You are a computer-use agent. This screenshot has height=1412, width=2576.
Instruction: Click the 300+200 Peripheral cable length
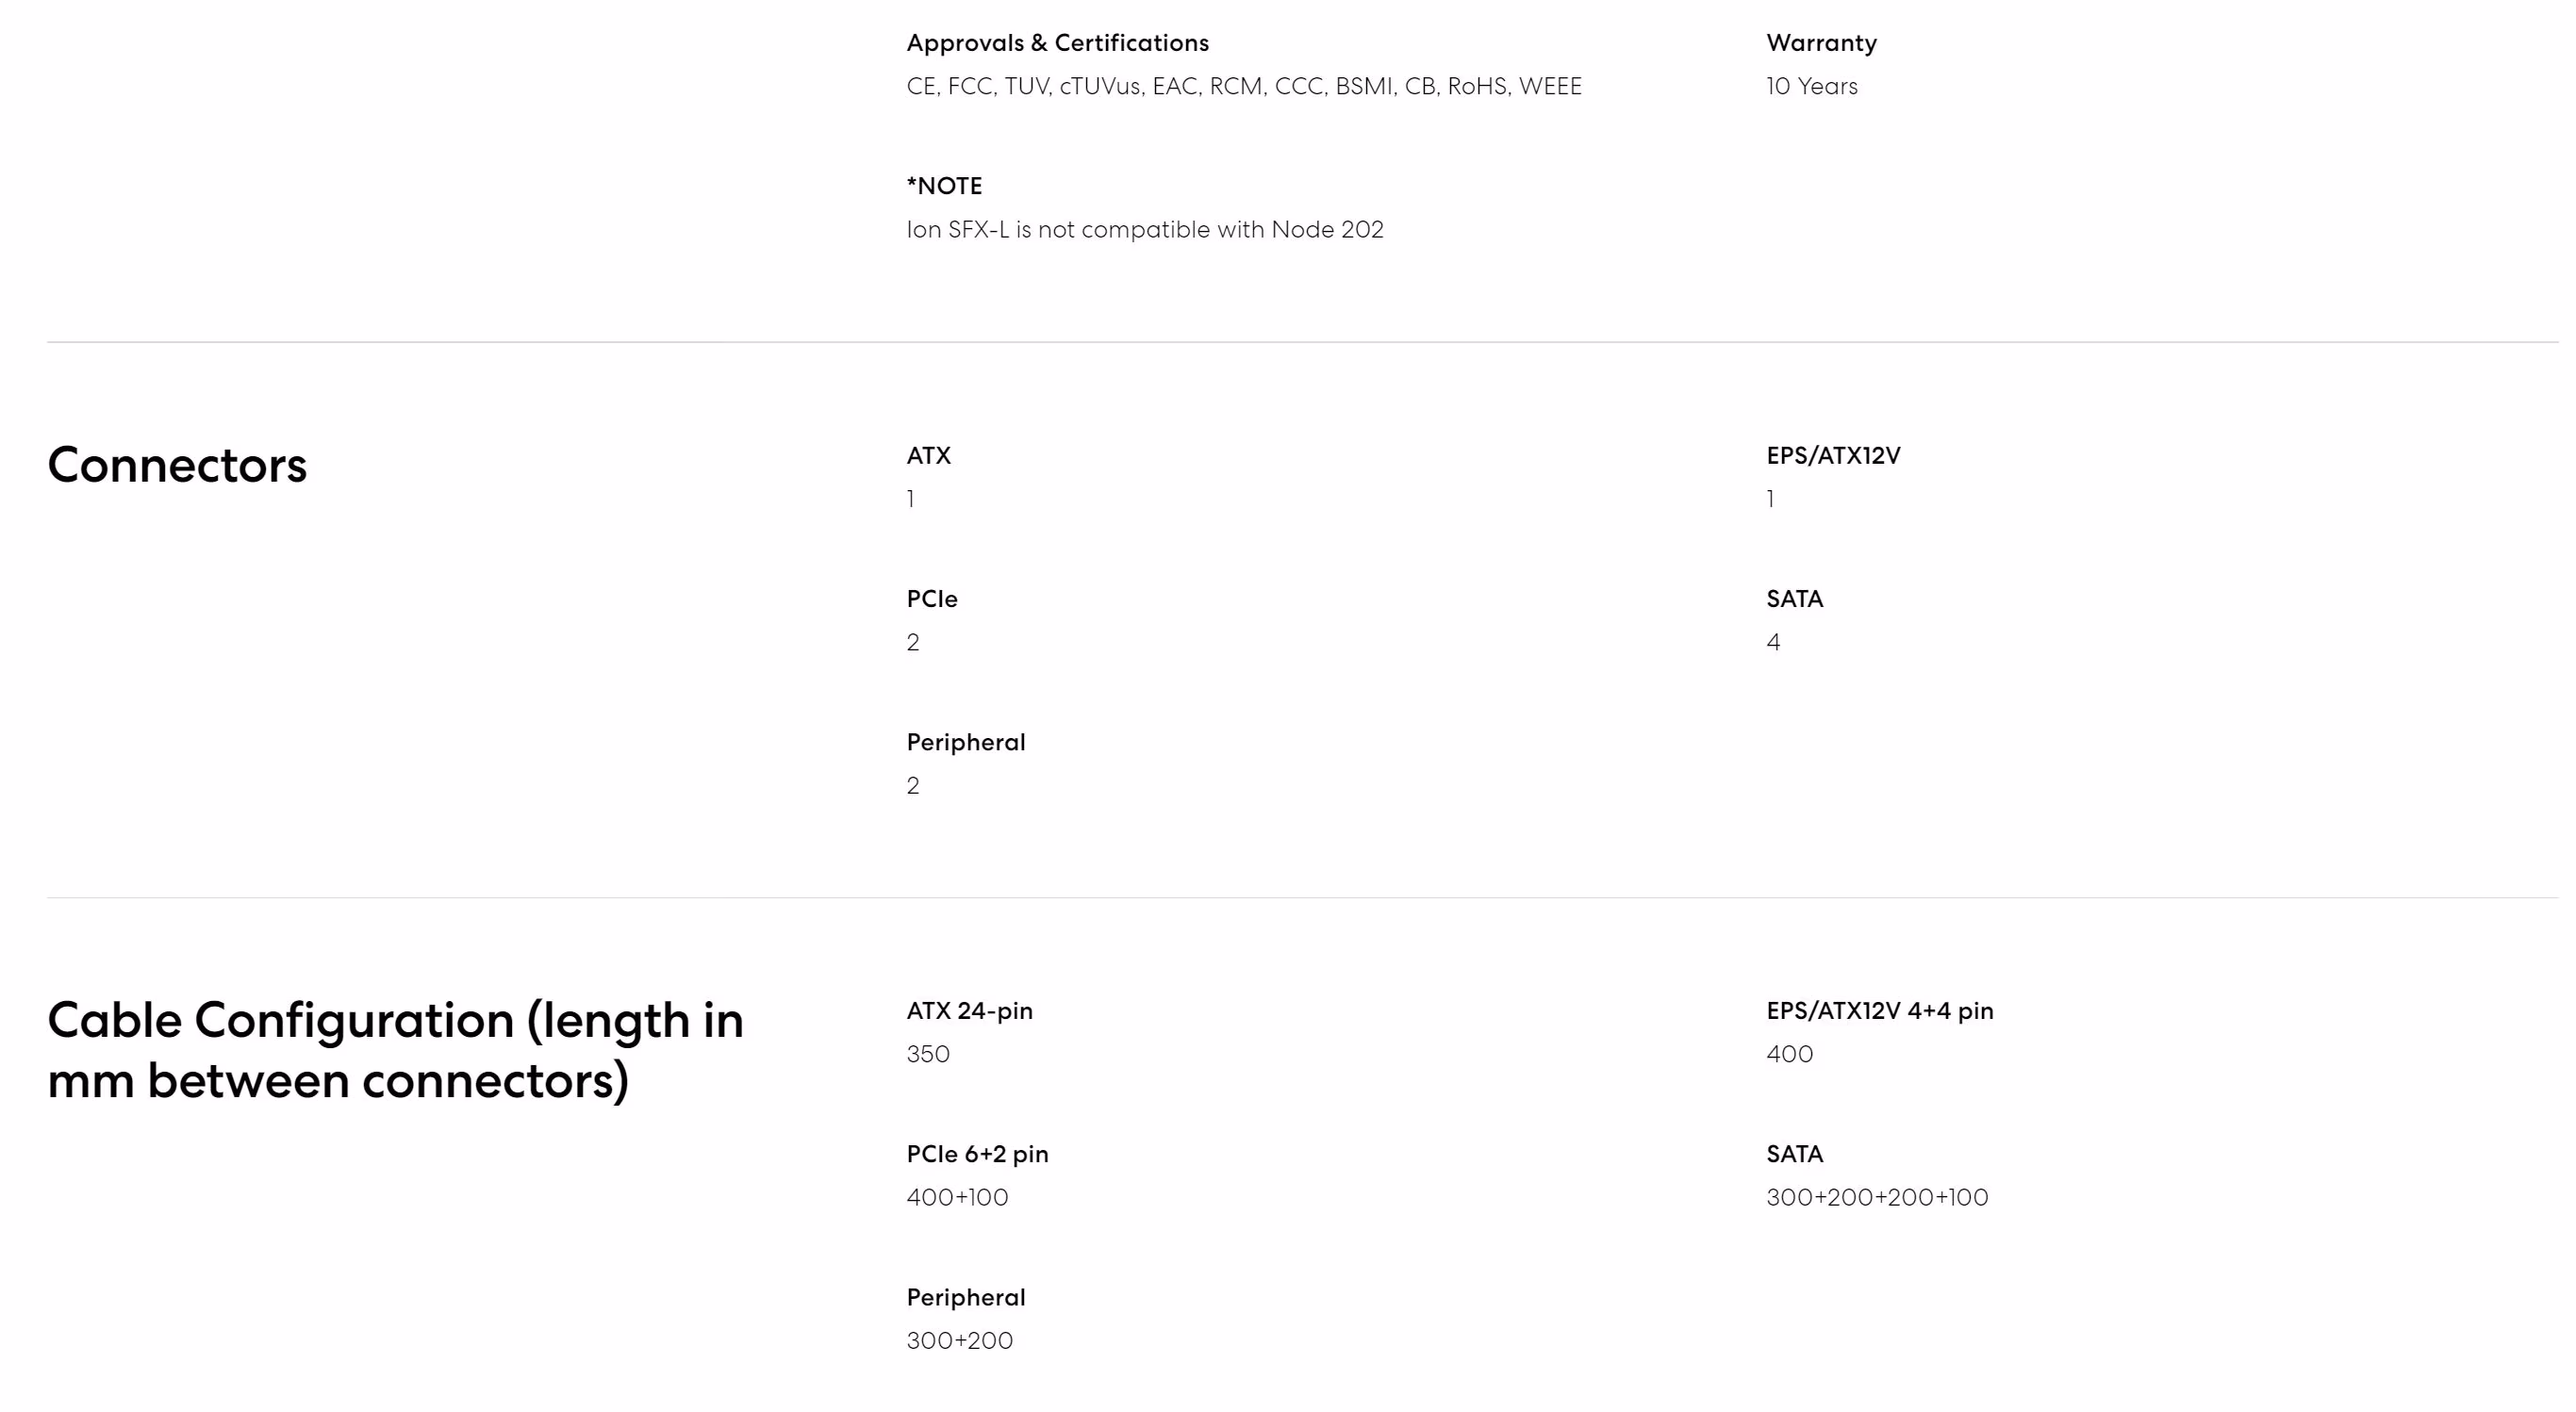point(959,1341)
